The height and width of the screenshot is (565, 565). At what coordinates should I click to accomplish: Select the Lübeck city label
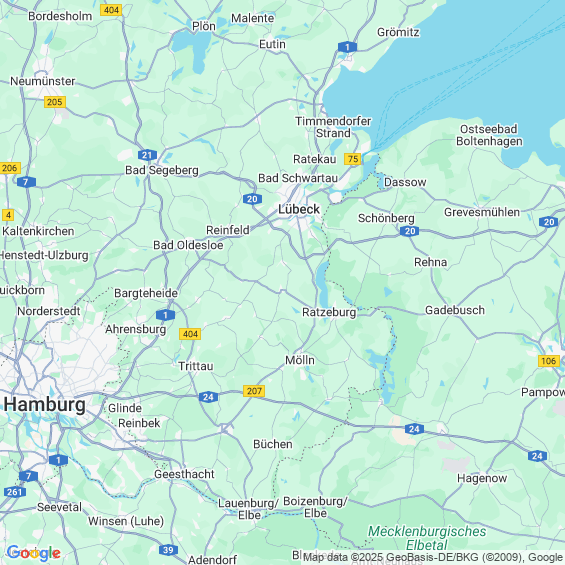[299, 209]
